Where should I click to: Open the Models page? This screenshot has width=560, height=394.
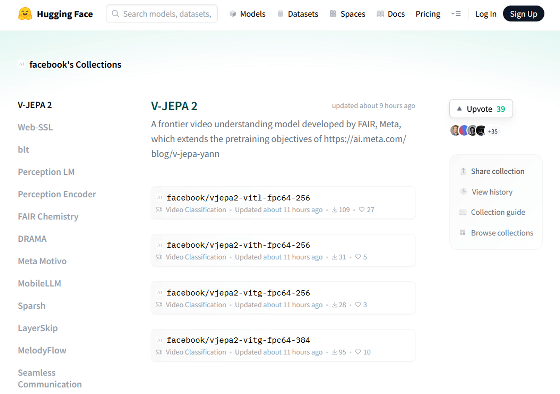[248, 14]
